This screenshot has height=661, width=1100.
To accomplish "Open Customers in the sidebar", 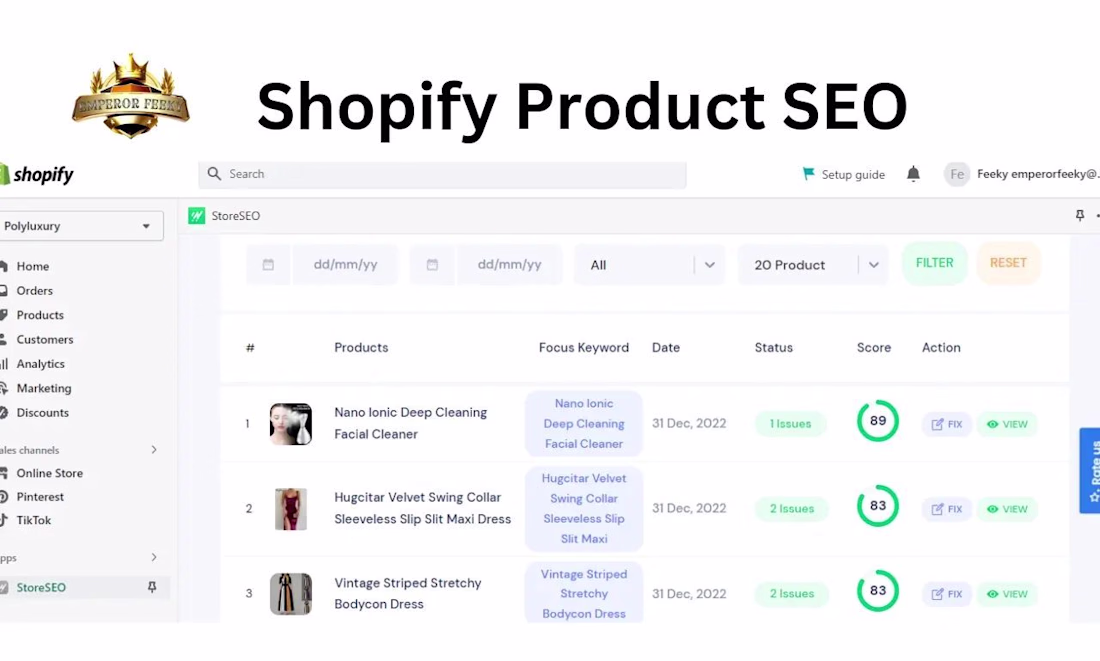I will pos(45,340).
